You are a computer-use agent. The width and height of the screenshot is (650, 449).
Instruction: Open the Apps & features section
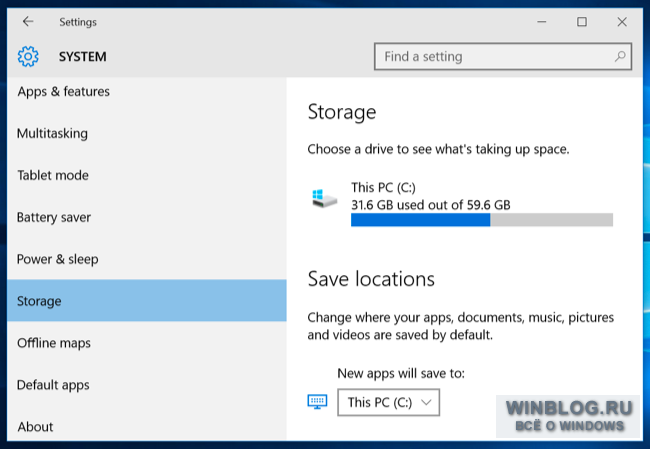coord(147,91)
